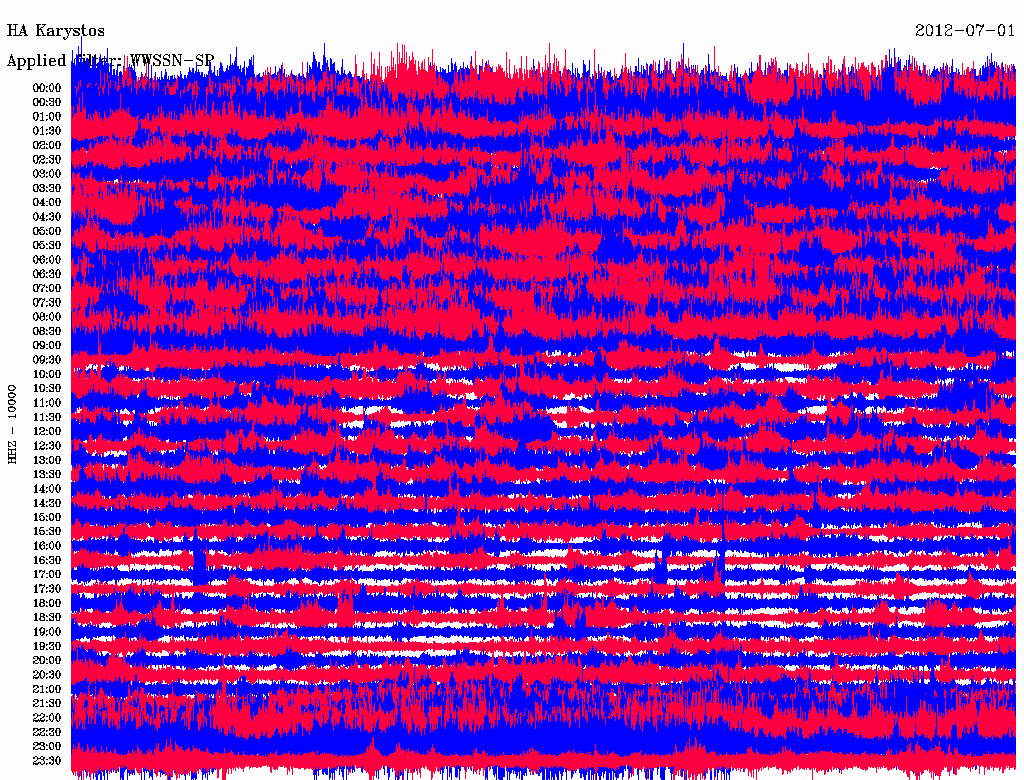Select the 2012-07-01 date label
The width and height of the screenshot is (1024, 780).
pyautogui.click(x=965, y=31)
